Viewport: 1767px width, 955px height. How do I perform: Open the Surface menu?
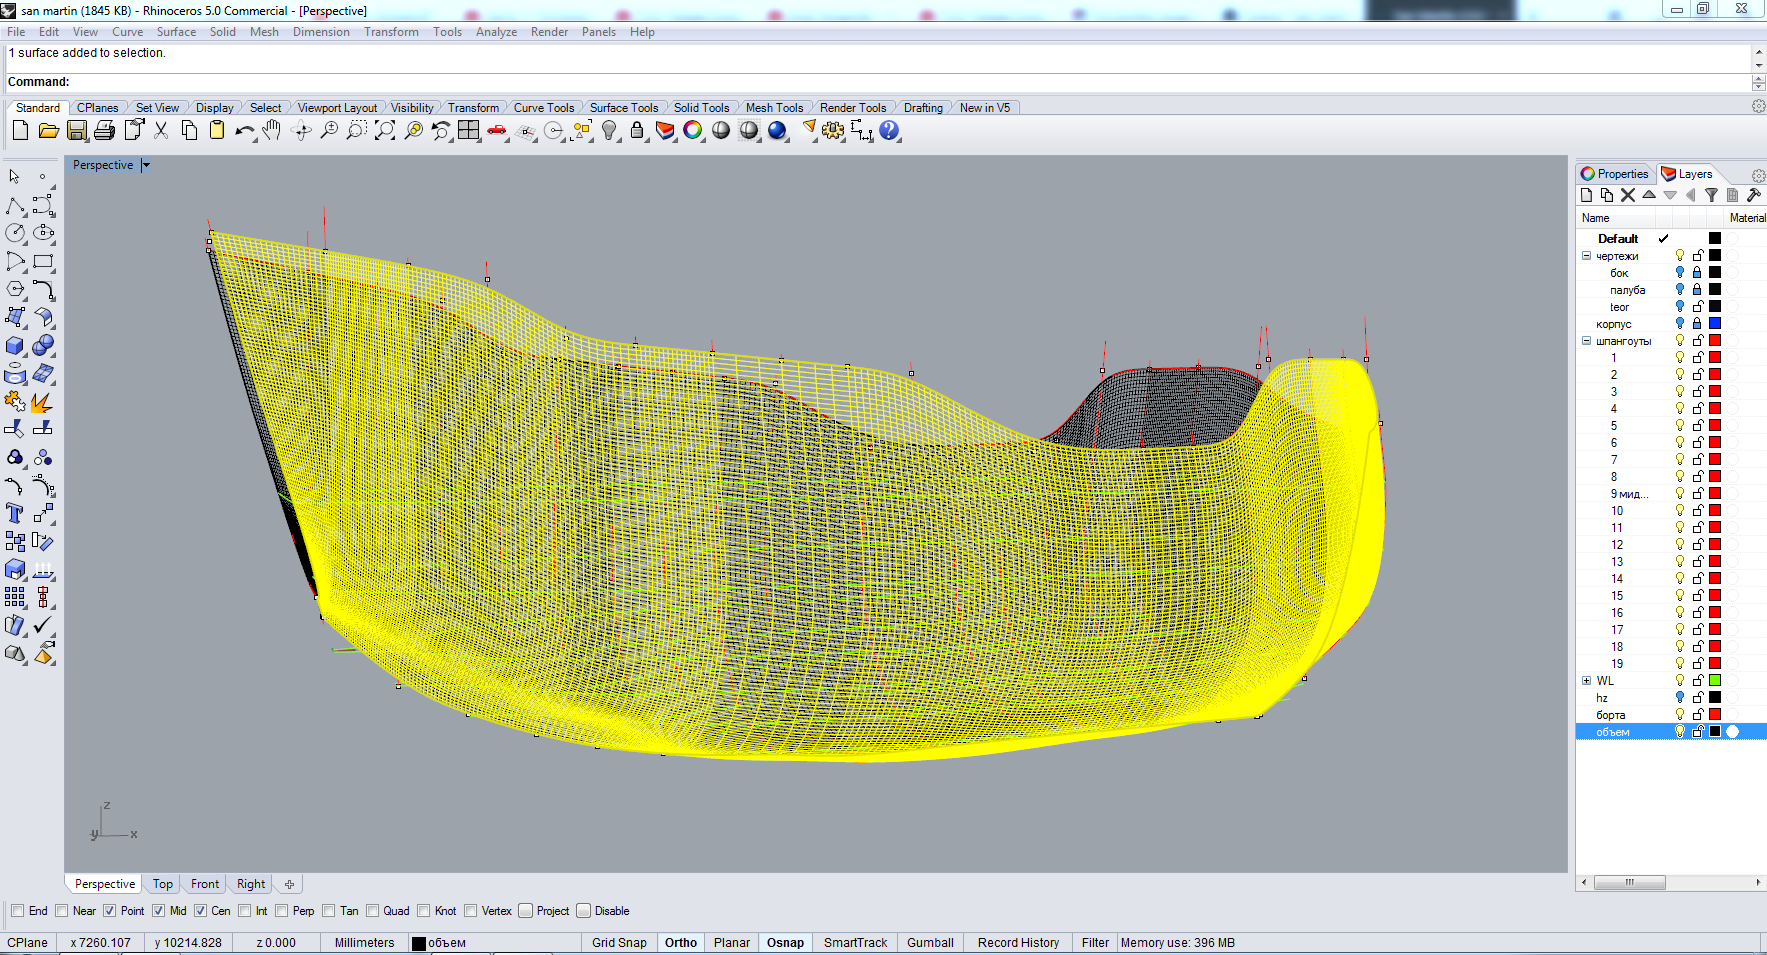pos(176,32)
